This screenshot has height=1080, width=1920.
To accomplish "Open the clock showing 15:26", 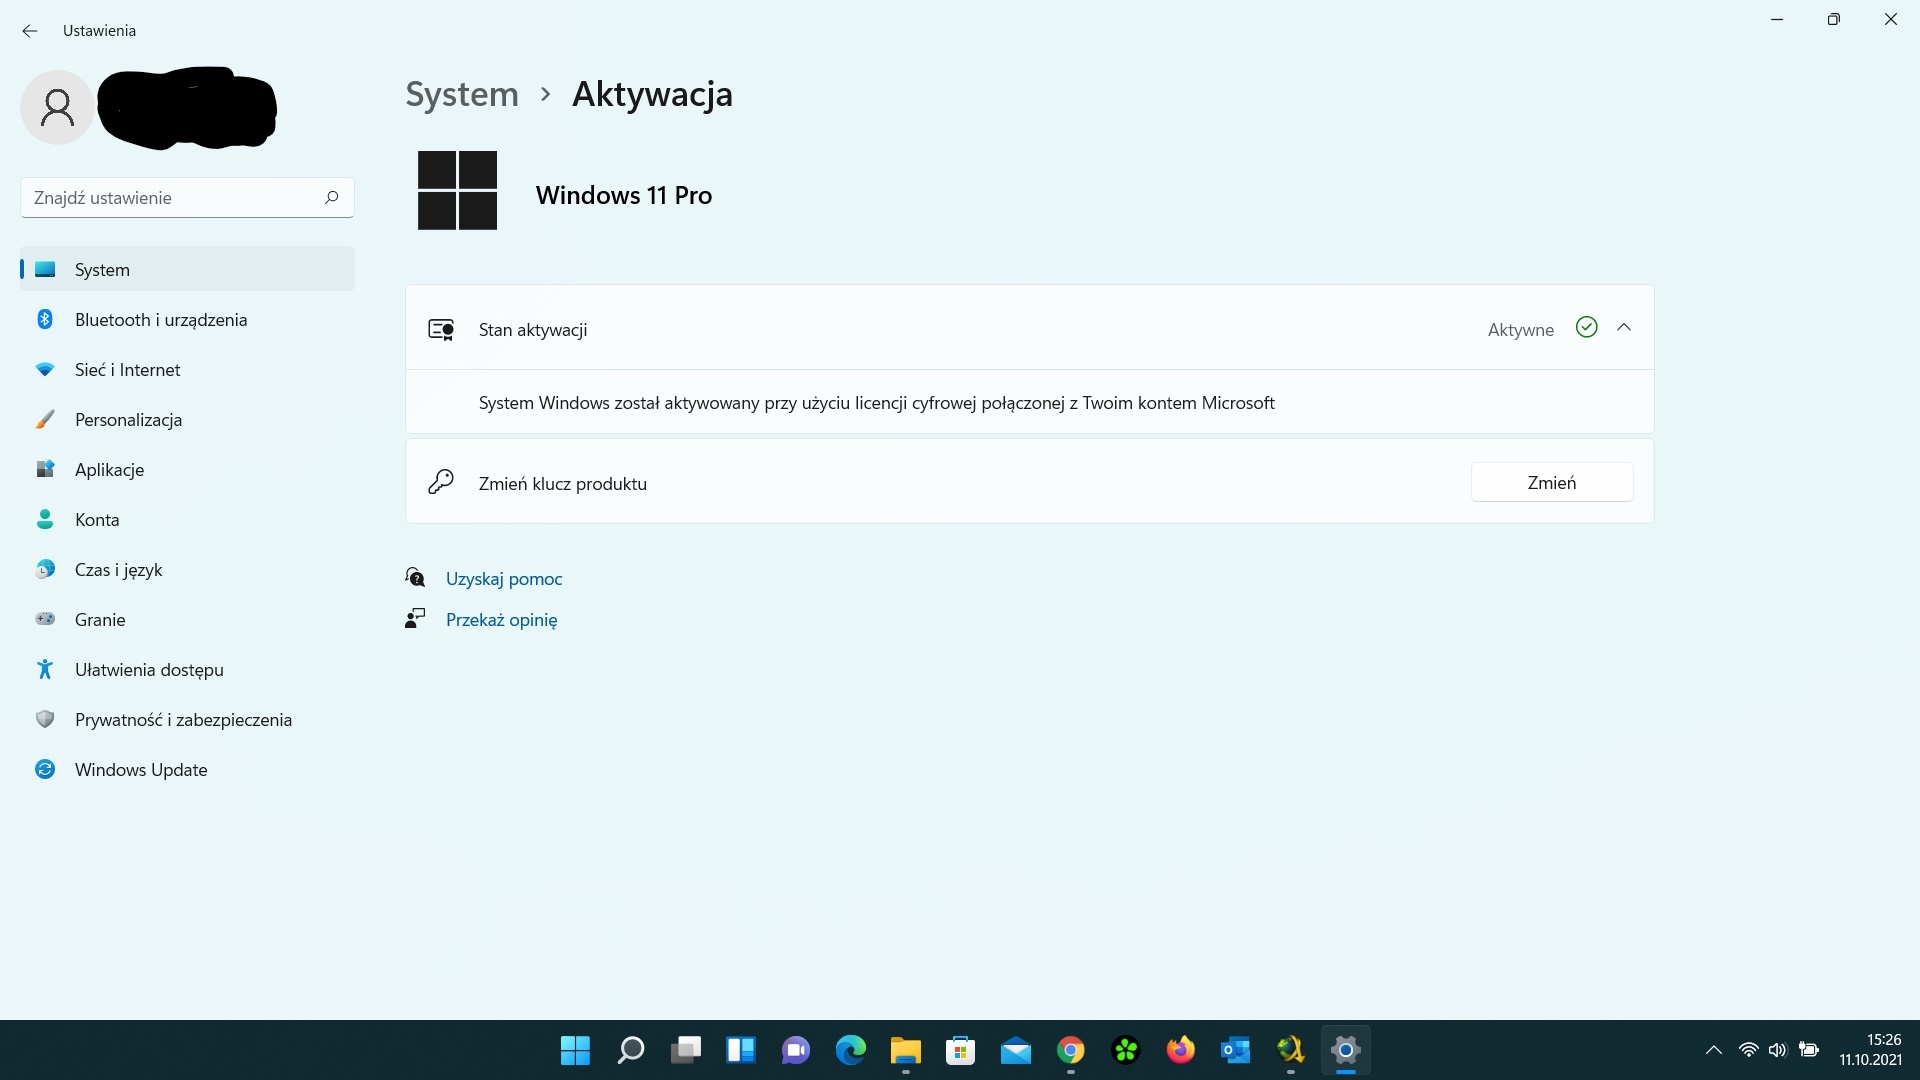I will point(1870,1050).
